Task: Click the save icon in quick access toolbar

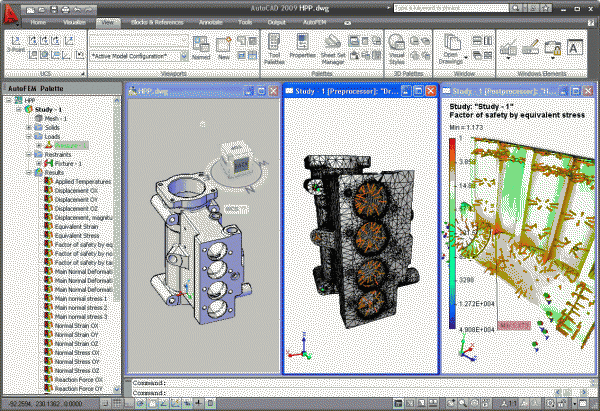Action: (x=54, y=10)
